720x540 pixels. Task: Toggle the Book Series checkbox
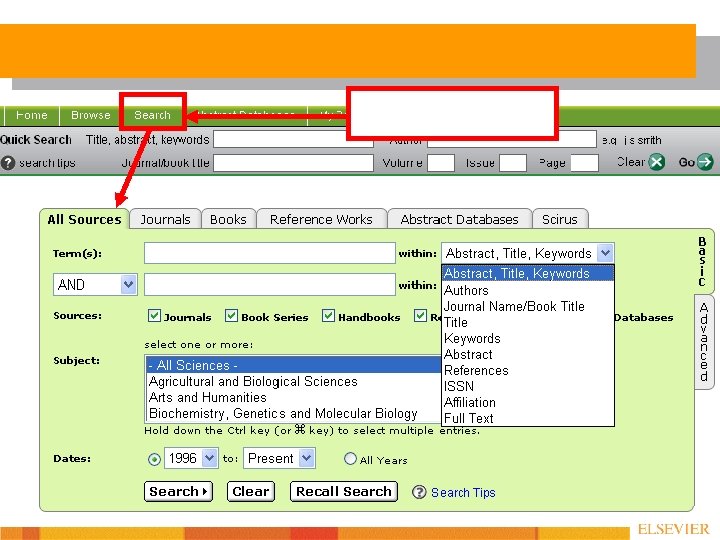[x=231, y=315]
